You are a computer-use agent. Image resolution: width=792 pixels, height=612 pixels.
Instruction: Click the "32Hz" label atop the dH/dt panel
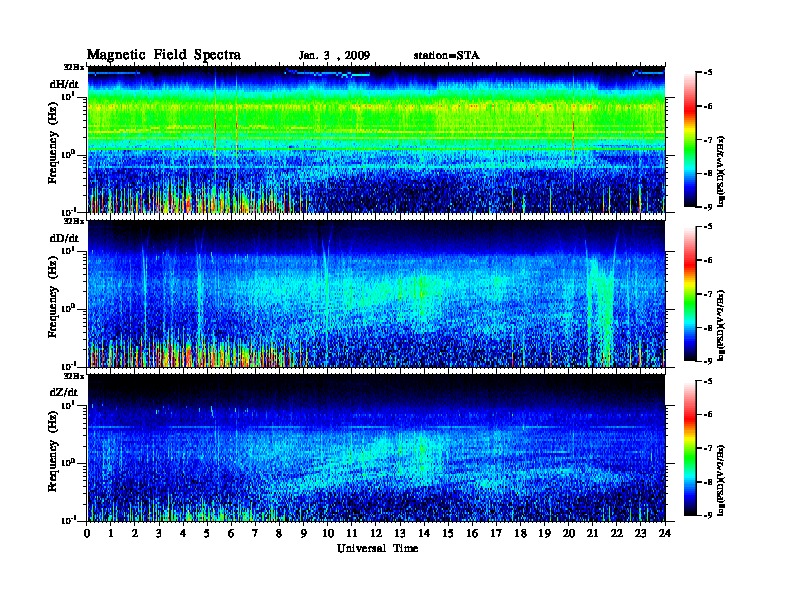(x=74, y=67)
